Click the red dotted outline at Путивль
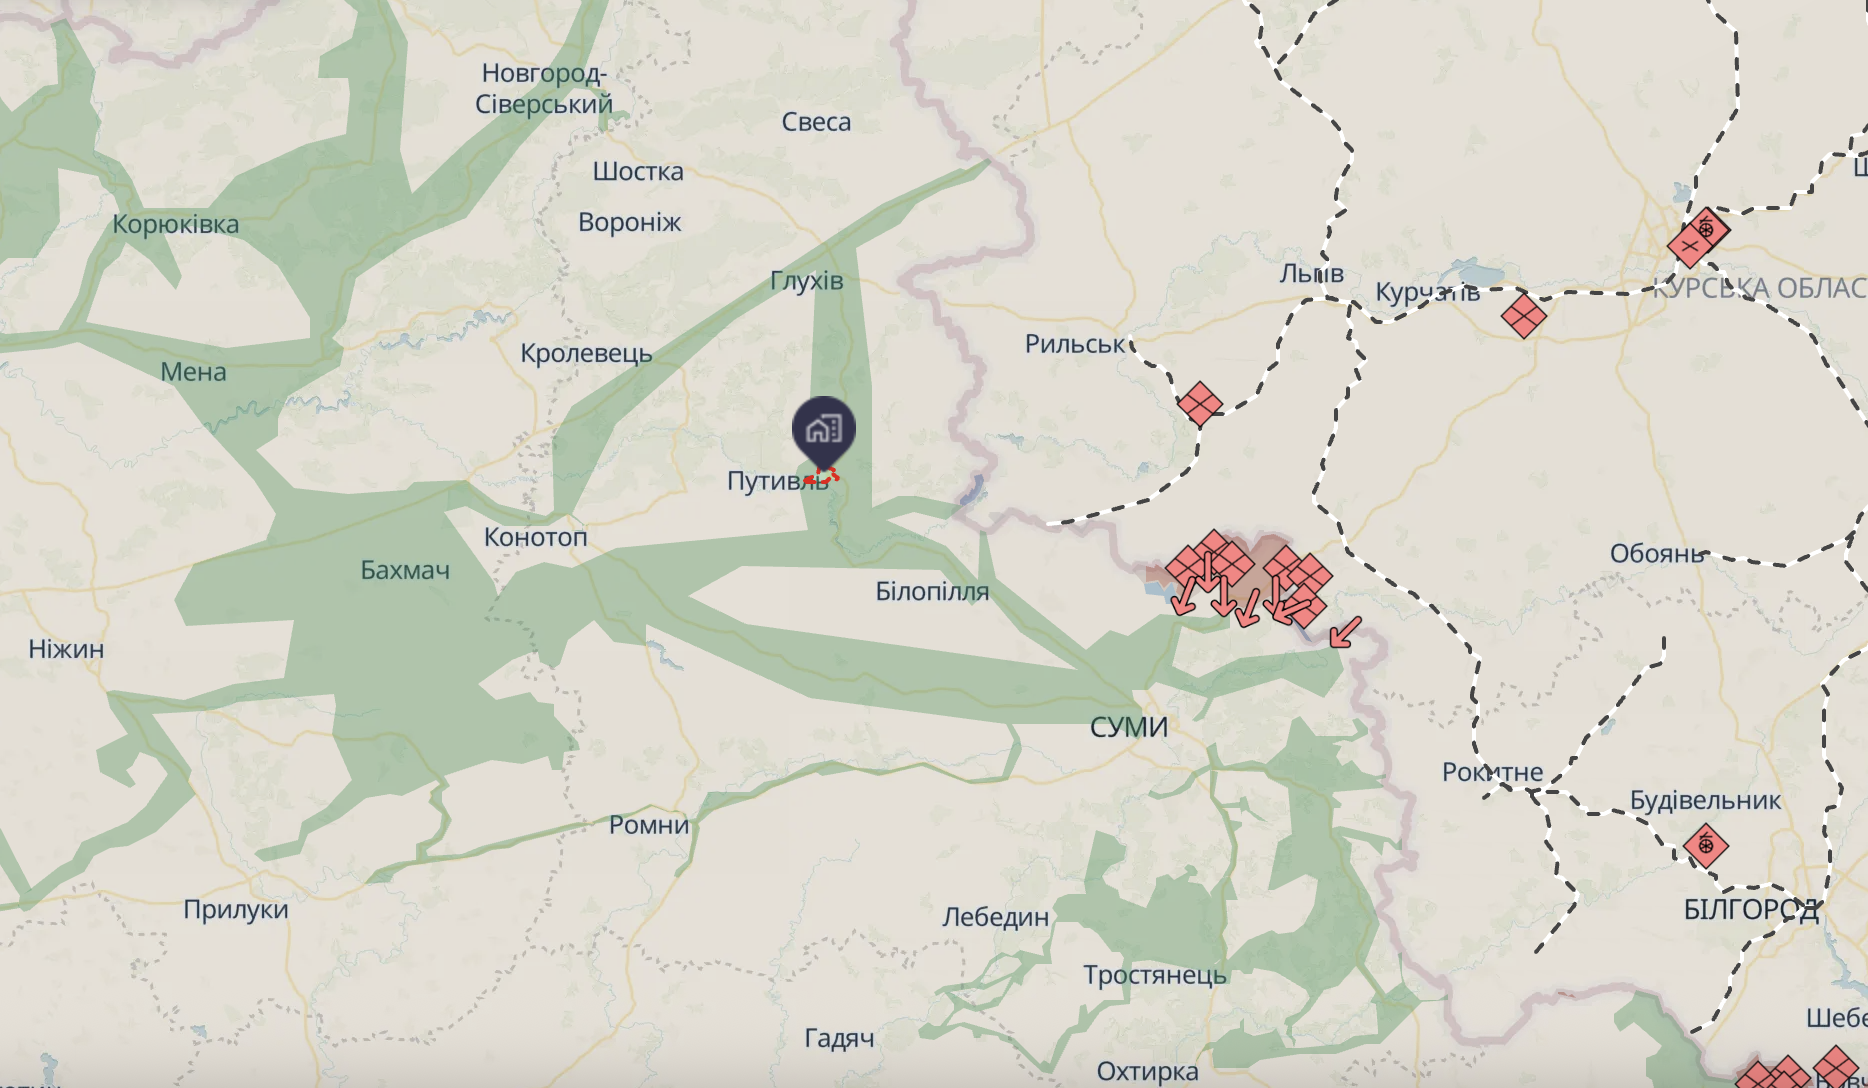Screen dimensions: 1868x1088 823,476
